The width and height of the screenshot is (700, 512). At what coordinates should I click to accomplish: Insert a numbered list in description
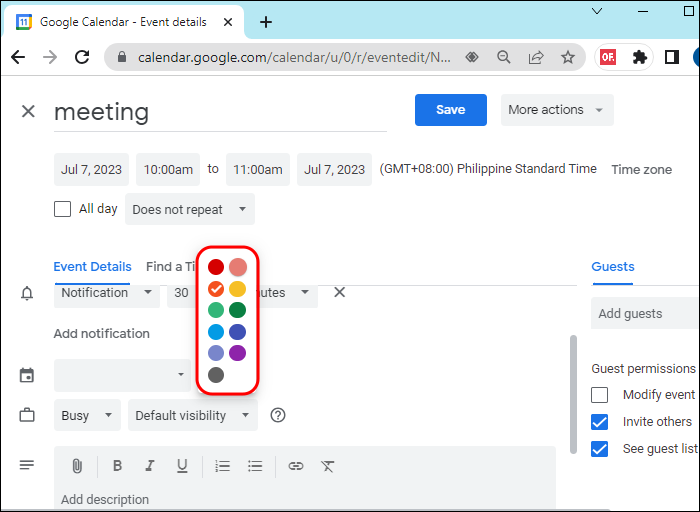click(223, 466)
